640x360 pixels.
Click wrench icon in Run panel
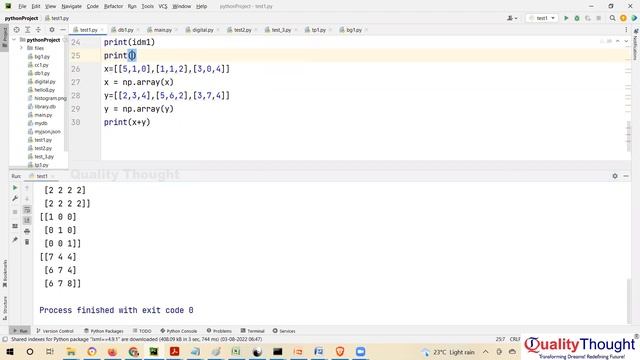click(15, 198)
